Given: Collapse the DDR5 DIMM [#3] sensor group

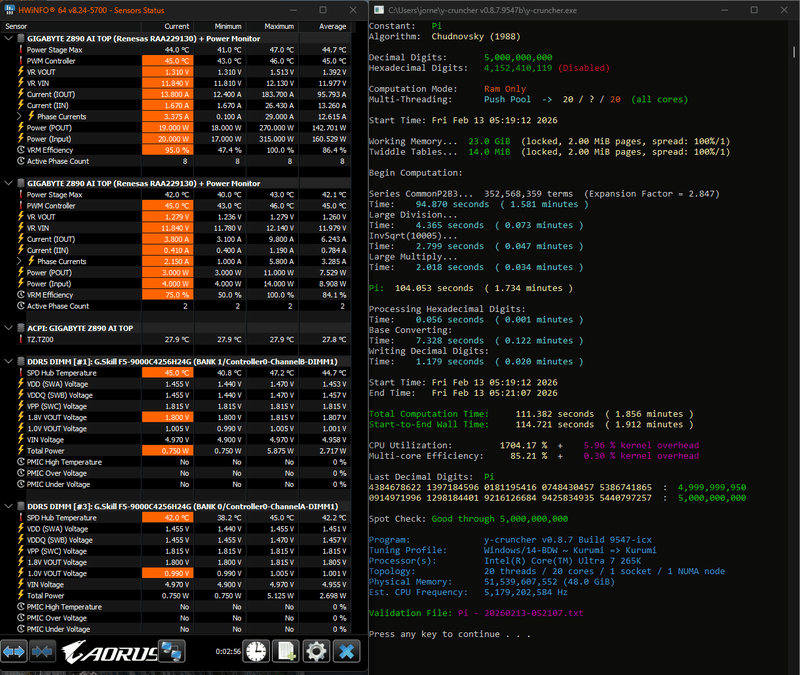Looking at the screenshot, I should 8,507.
